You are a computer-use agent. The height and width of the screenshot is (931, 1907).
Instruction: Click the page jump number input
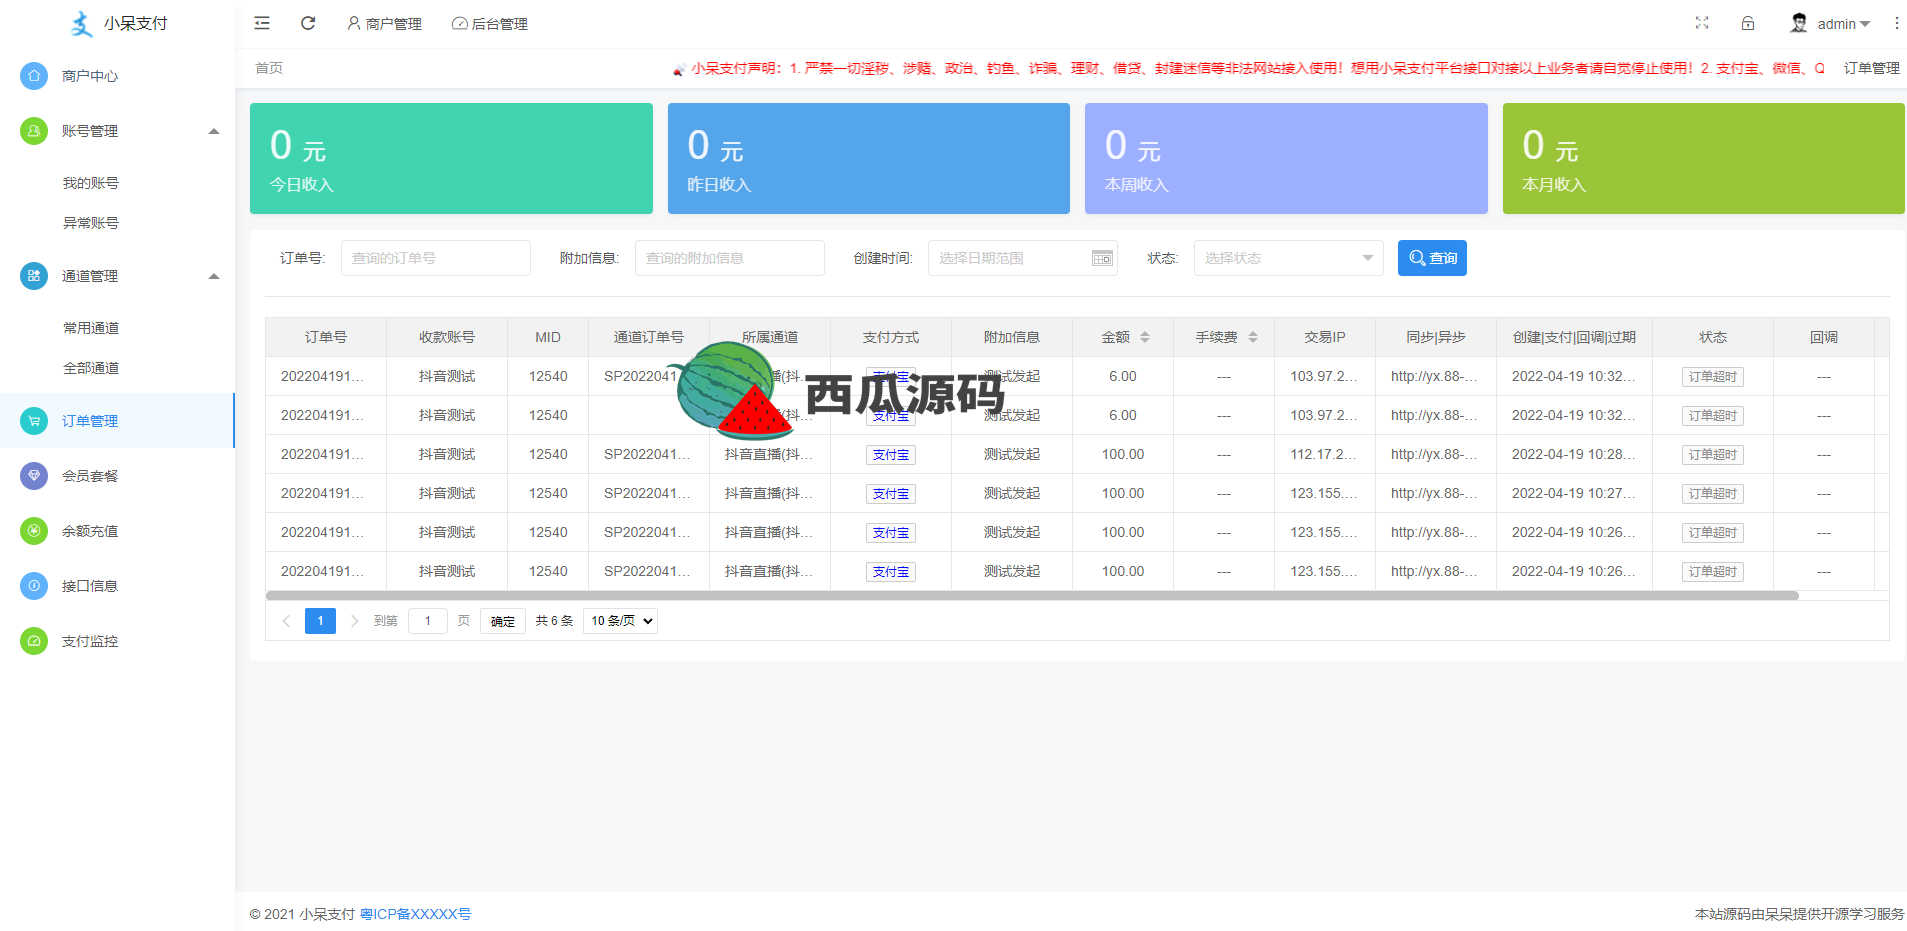coord(428,621)
